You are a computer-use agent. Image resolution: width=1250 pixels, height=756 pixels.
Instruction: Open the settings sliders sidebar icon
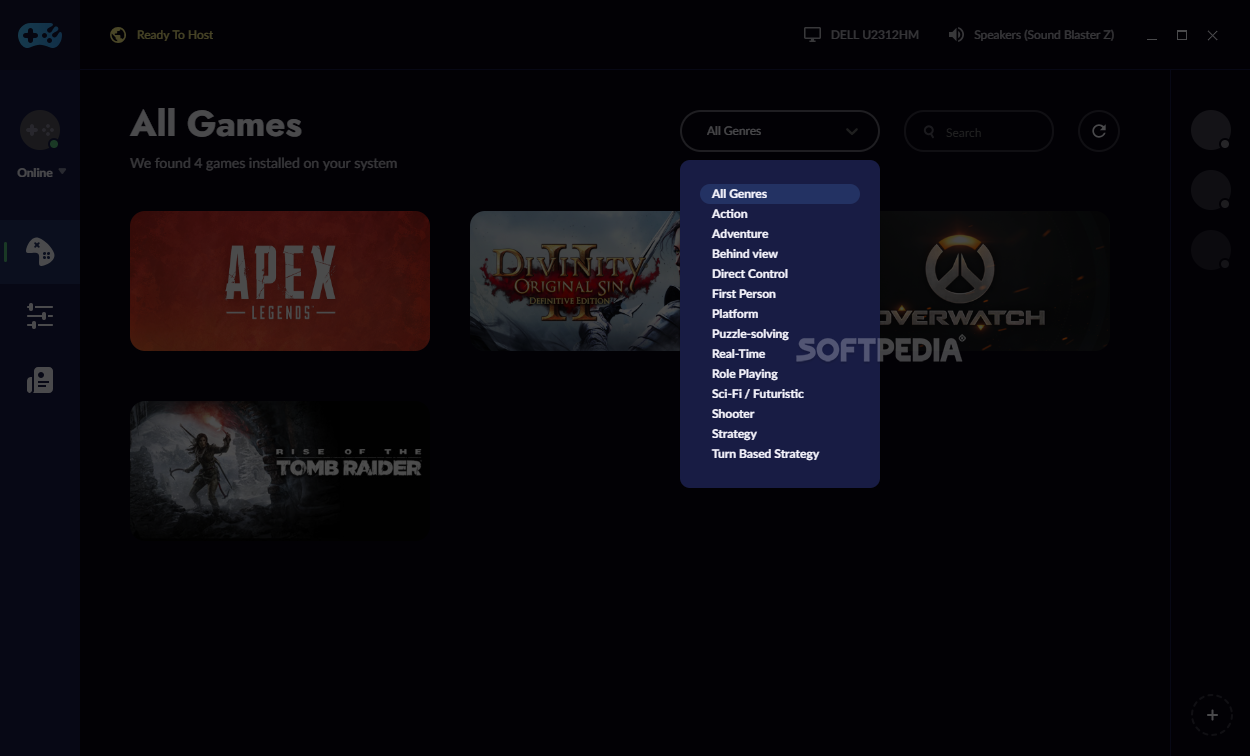(x=40, y=316)
